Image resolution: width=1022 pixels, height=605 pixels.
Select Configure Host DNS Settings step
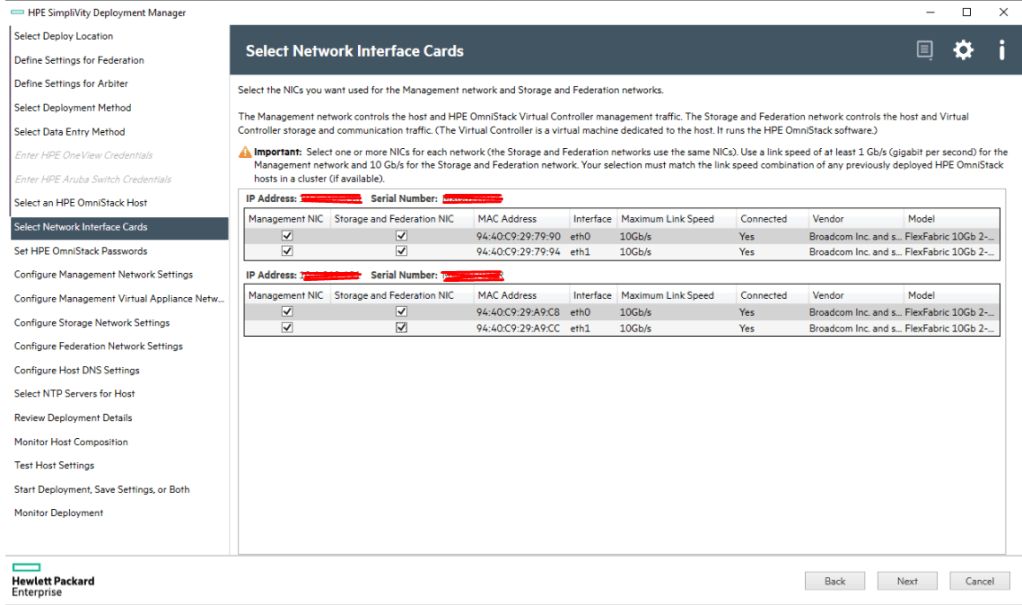pos(77,370)
